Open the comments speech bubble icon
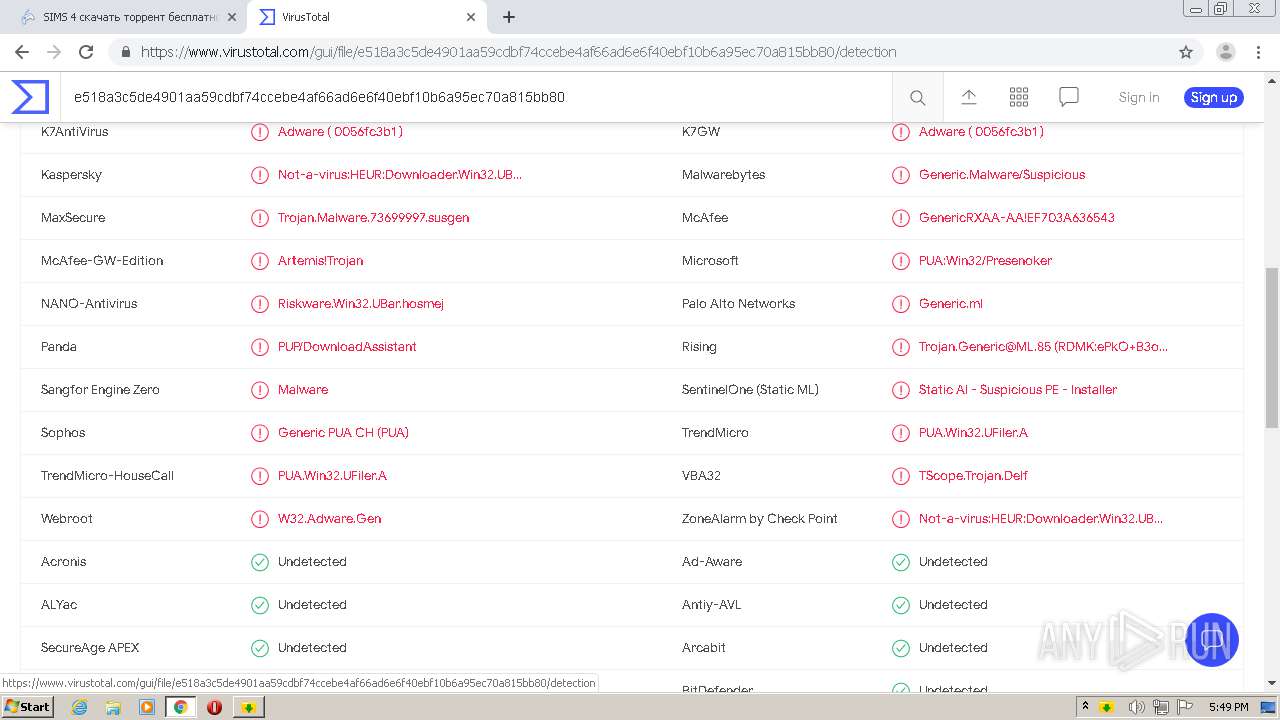The width and height of the screenshot is (1280, 720). 1069,97
